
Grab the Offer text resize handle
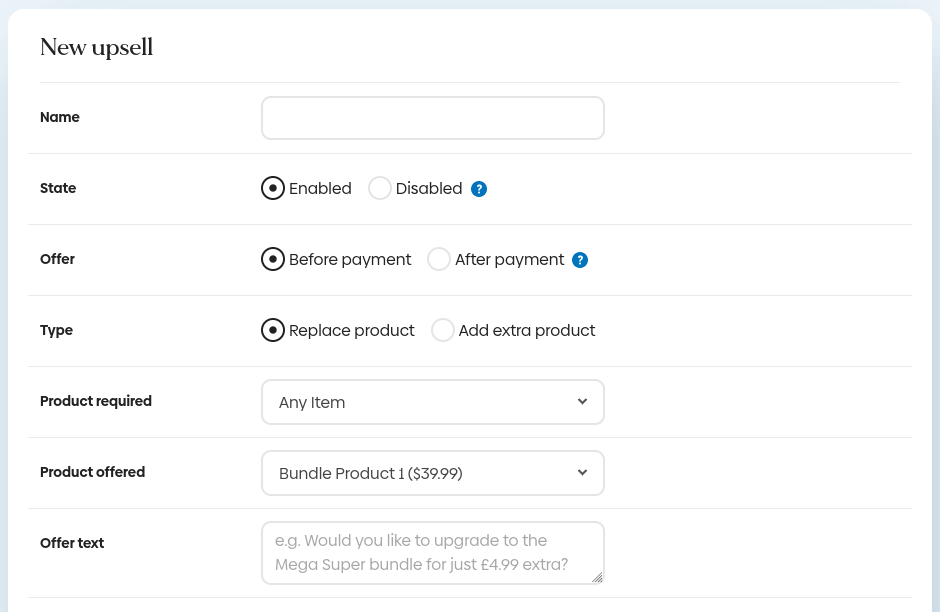[x=597, y=577]
